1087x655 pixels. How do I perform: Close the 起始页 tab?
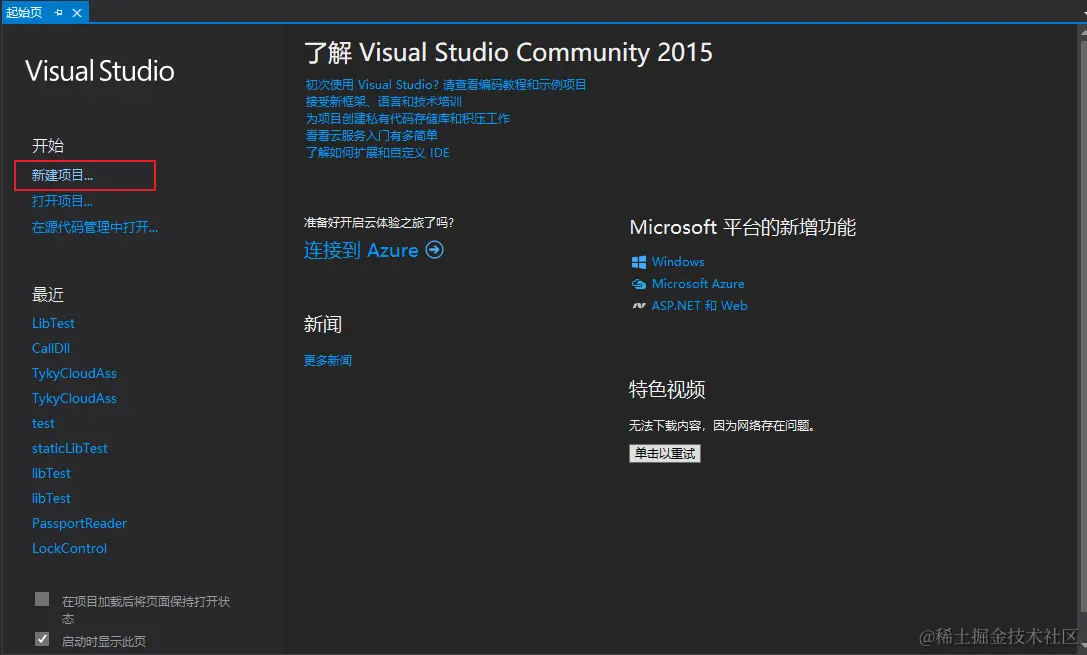click(x=77, y=12)
